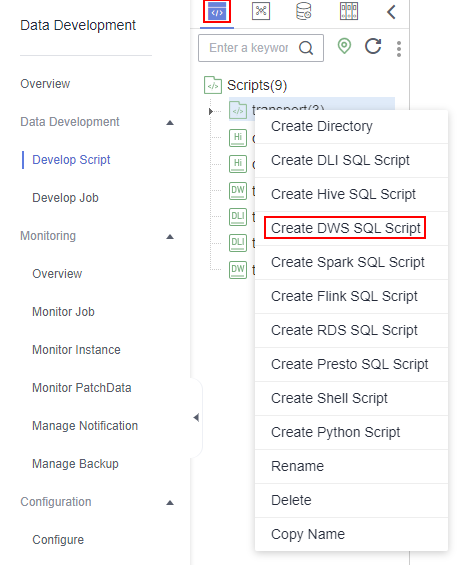This screenshot has width=459, height=565.
Task: Choose Create DWS SQL Script
Action: pyautogui.click(x=346, y=228)
